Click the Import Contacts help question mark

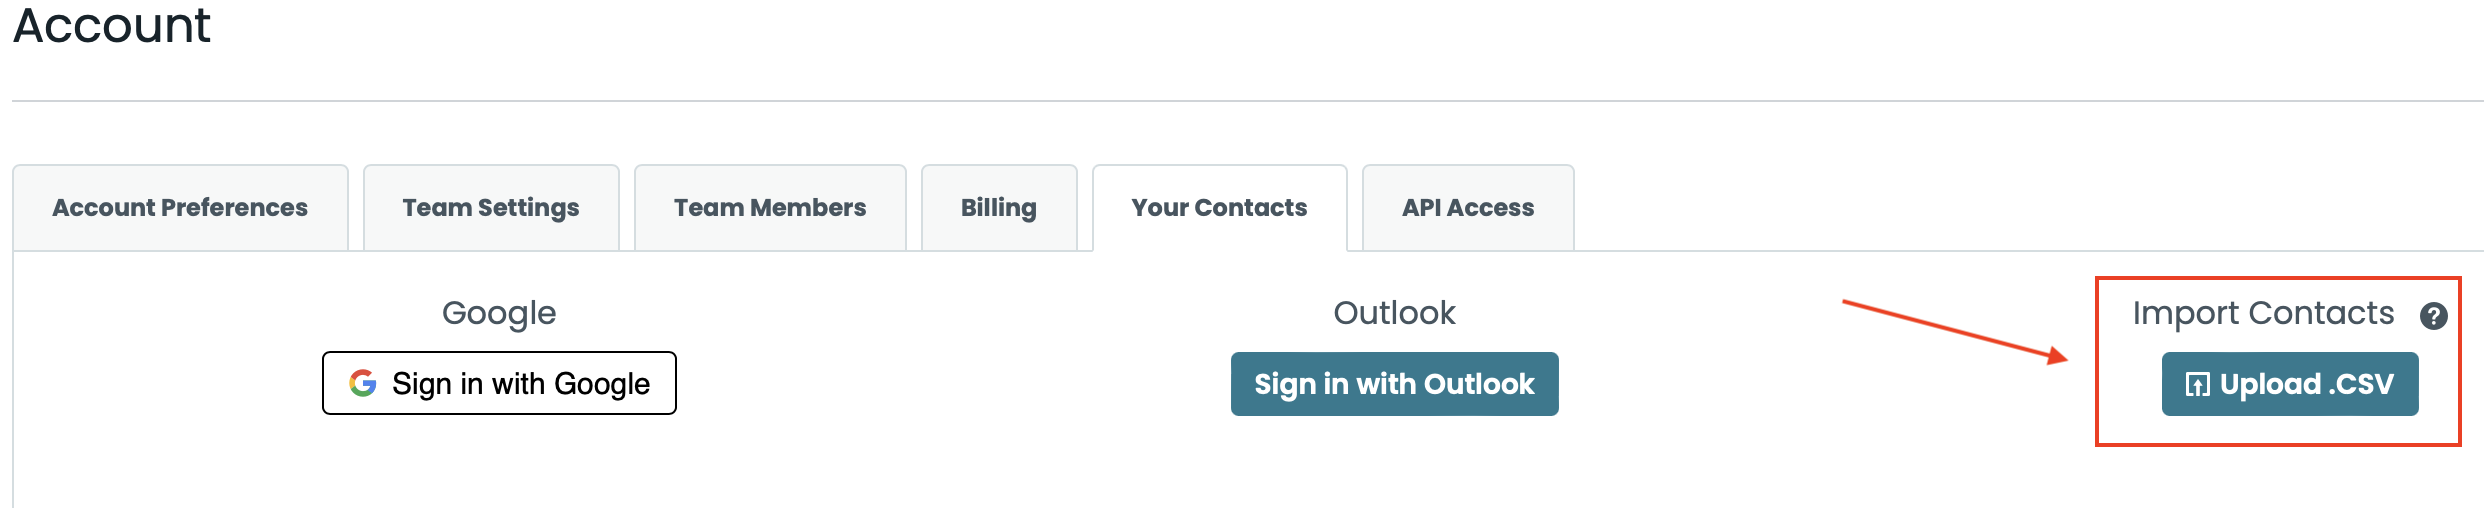[x=2433, y=316]
